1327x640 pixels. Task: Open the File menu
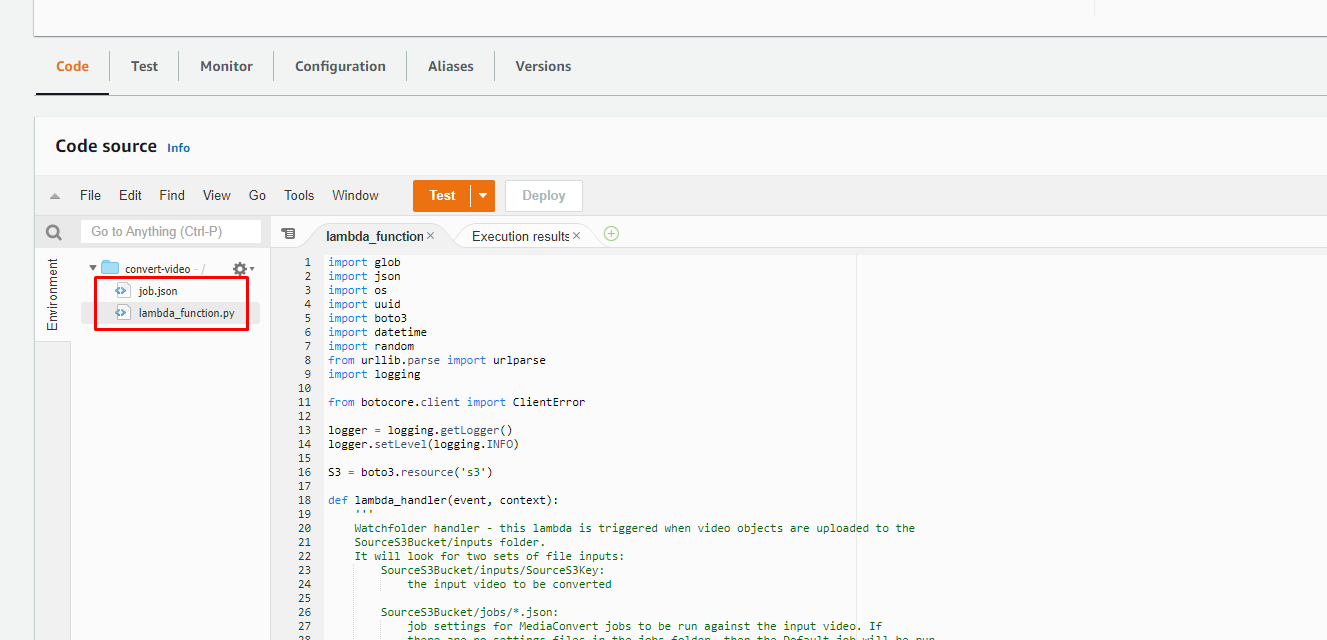click(x=90, y=196)
